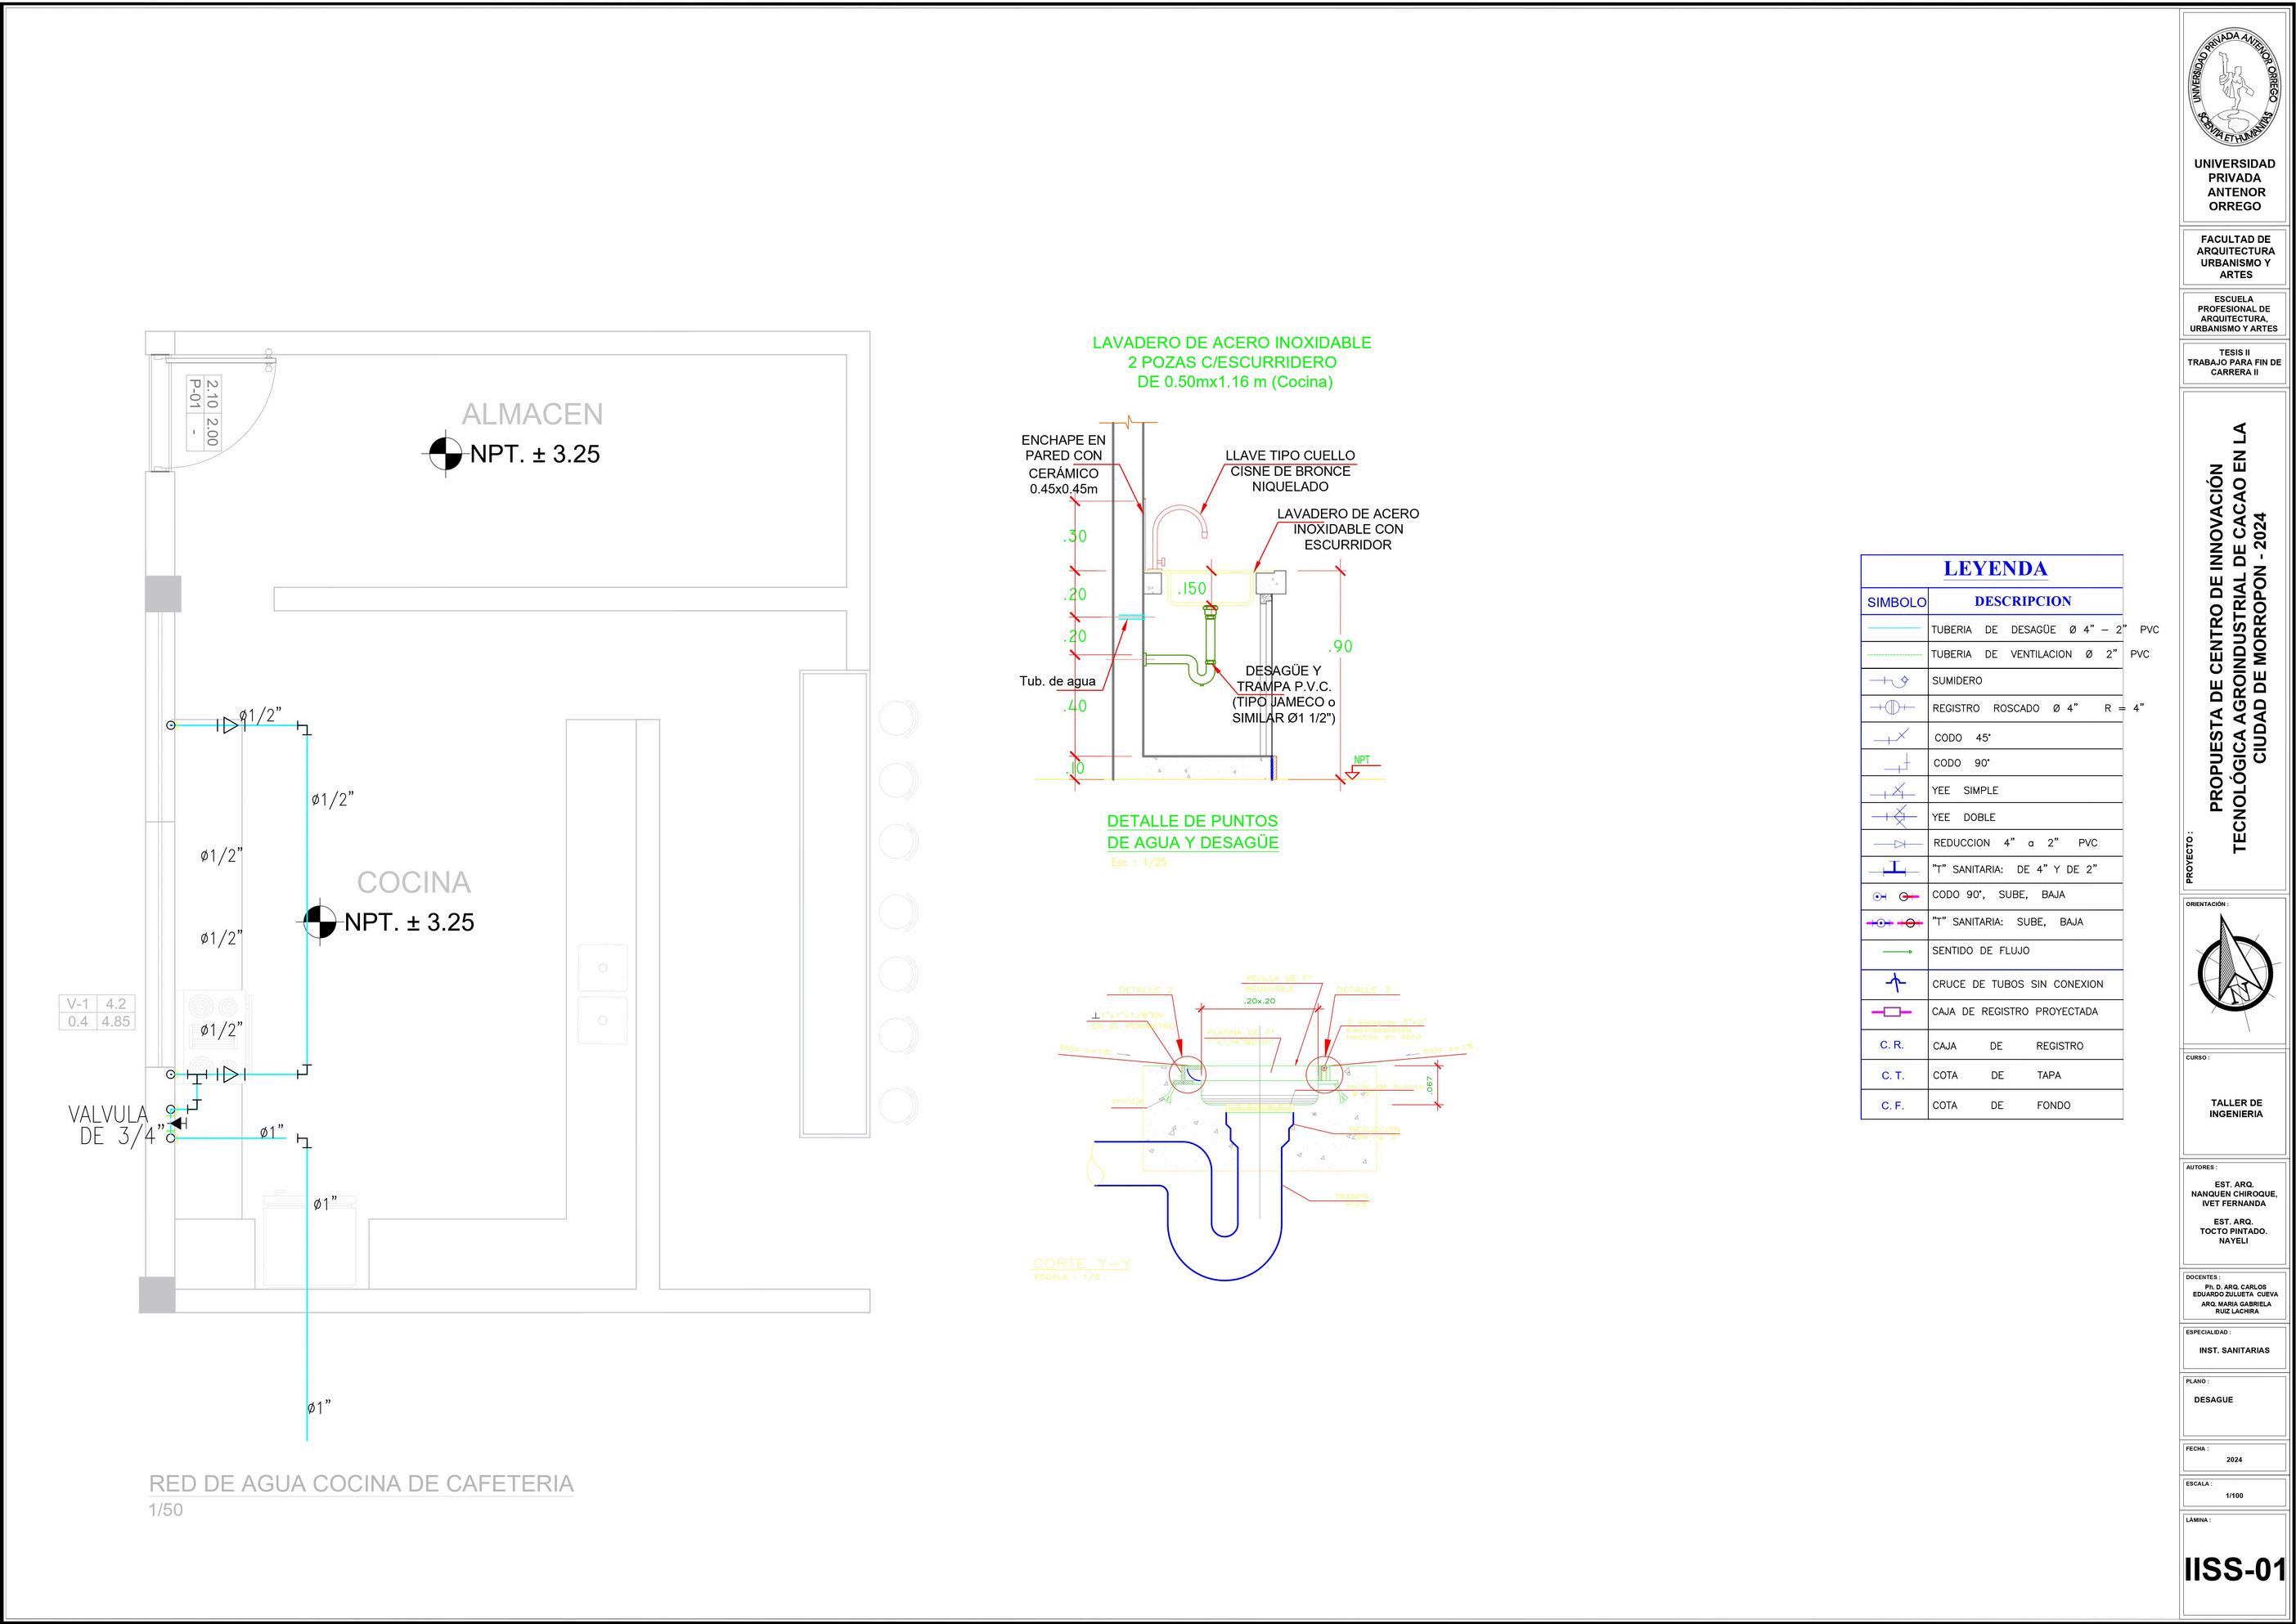Click the LEYENDA heading
Image resolution: width=2296 pixels, height=1624 pixels.
click(x=1995, y=569)
